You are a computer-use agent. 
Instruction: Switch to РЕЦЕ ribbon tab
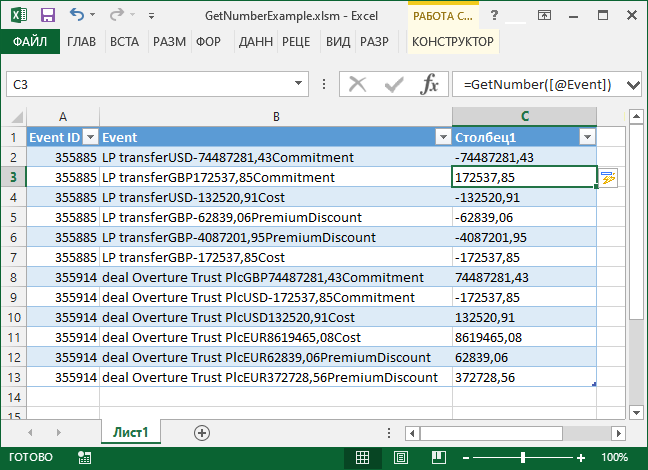(296, 41)
